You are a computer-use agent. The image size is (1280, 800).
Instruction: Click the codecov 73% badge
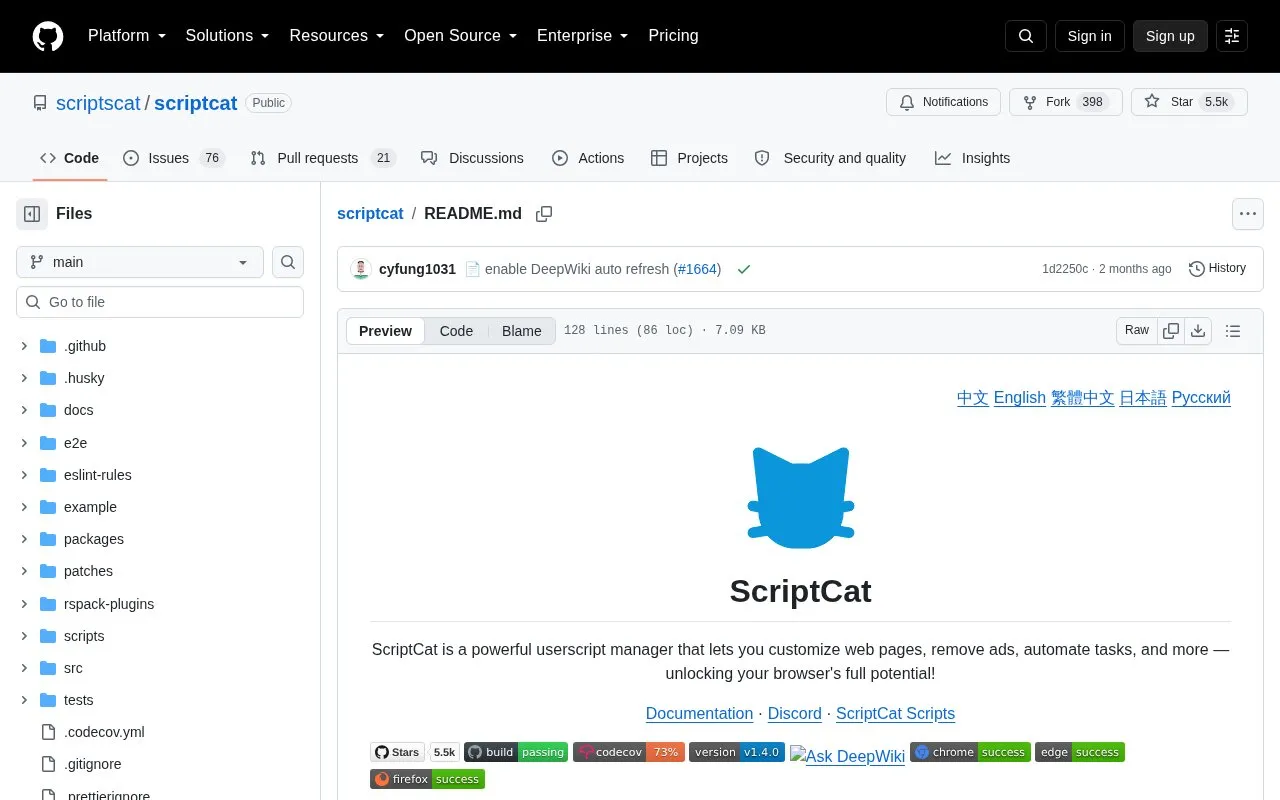click(x=629, y=752)
